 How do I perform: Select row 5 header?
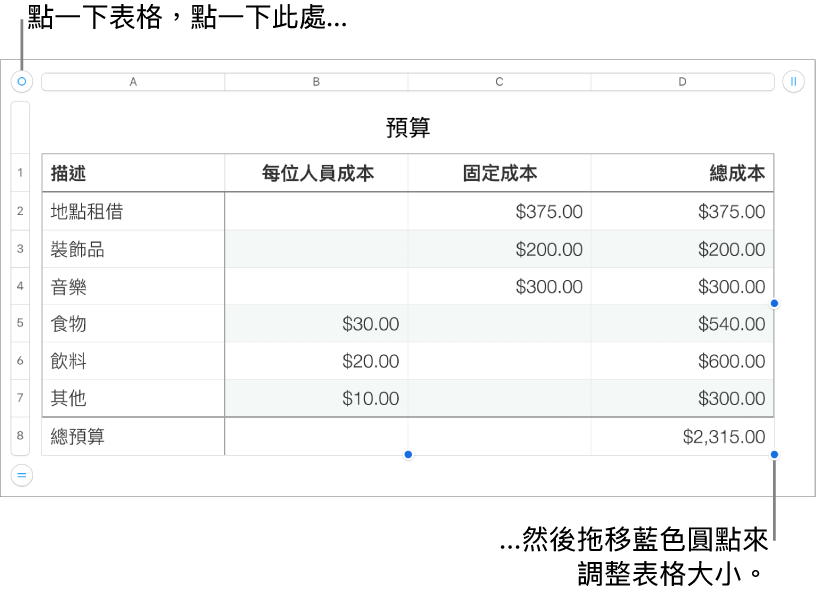coord(20,323)
